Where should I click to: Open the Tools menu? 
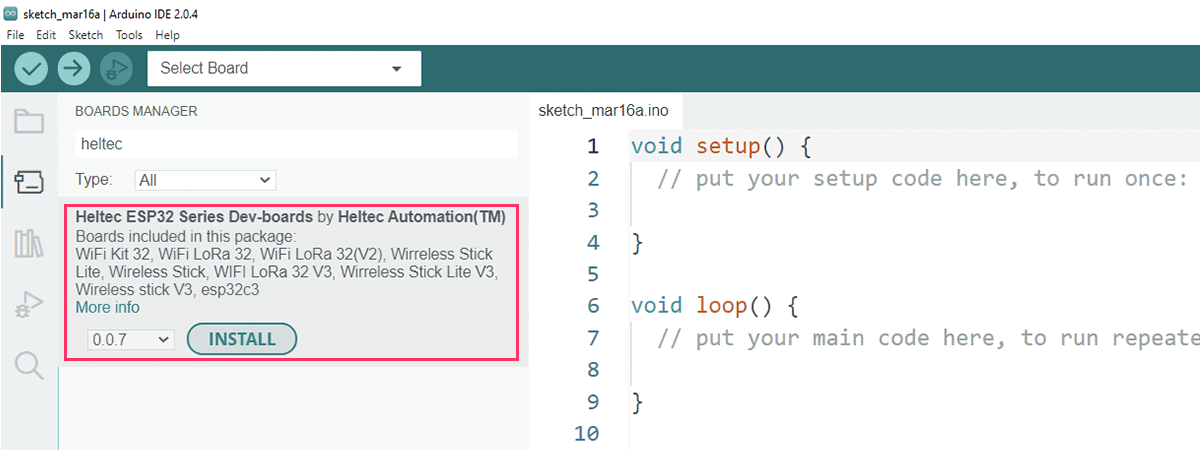tap(129, 34)
